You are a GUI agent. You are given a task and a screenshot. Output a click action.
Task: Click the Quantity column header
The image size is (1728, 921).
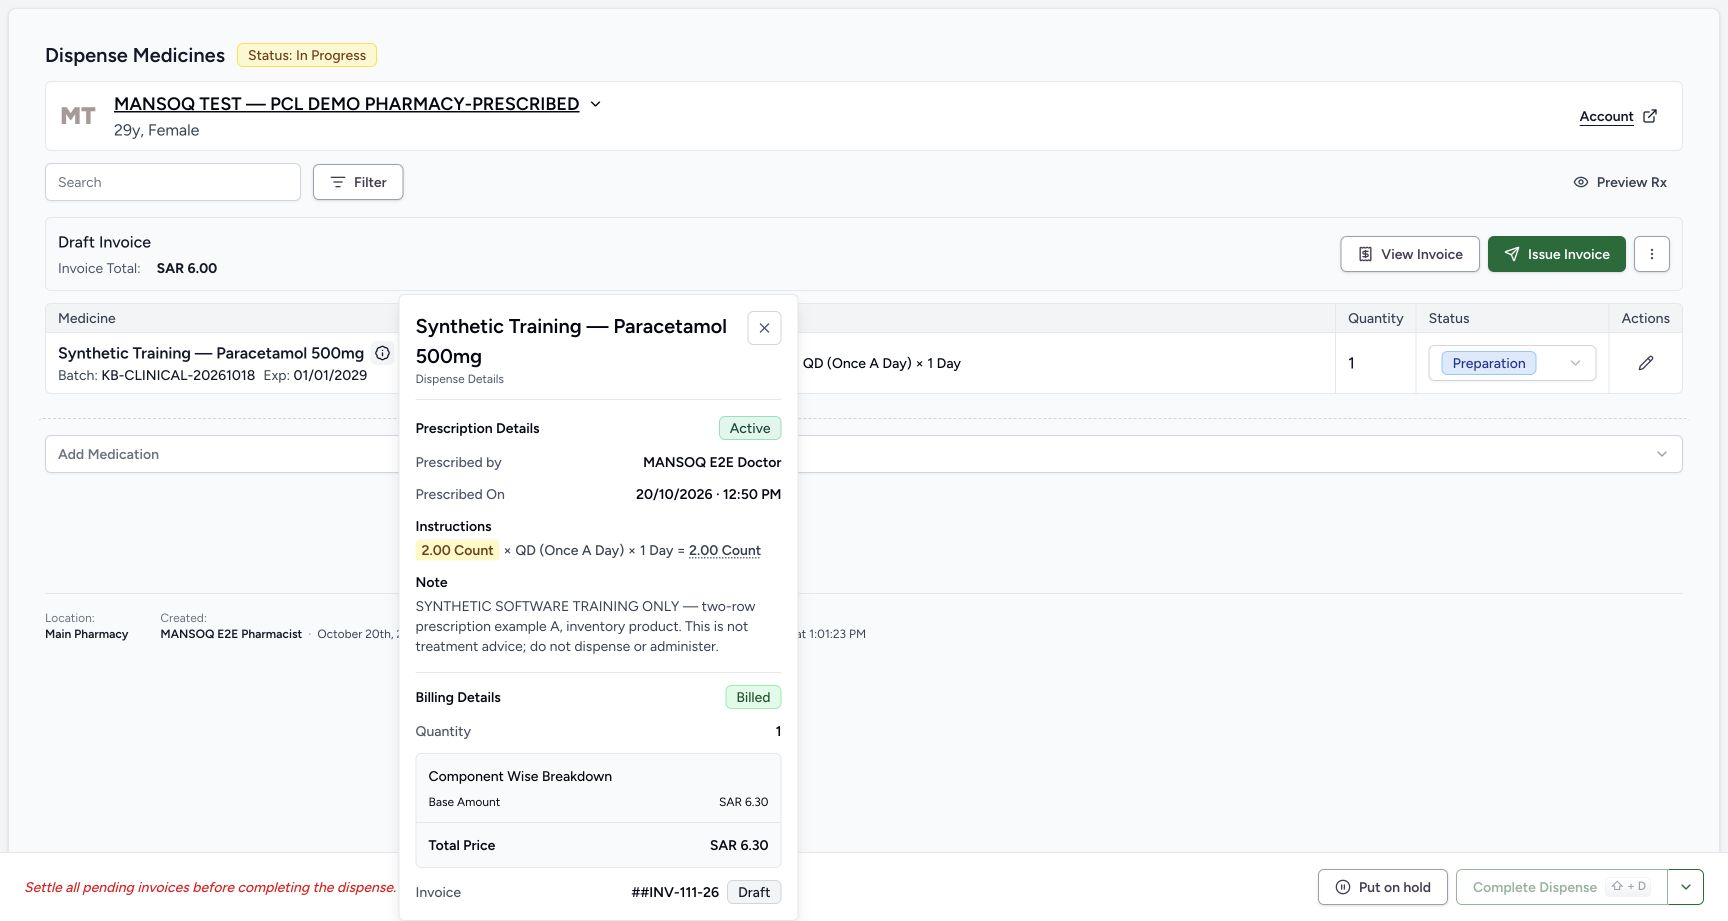click(1375, 318)
